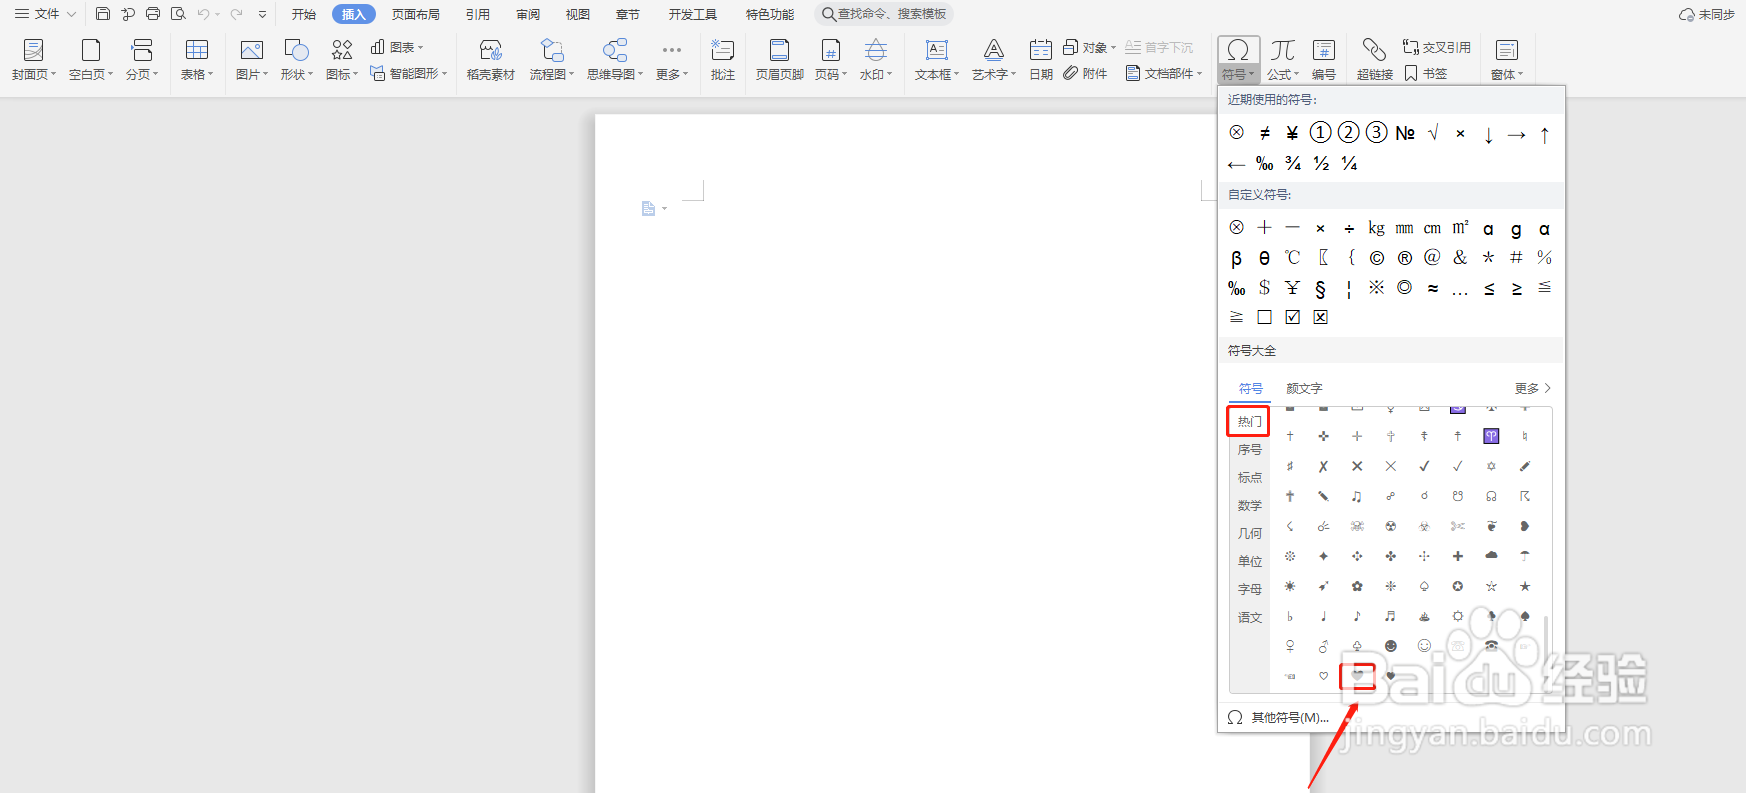
Task: Insert the circled number ① symbol
Action: [x=1320, y=133]
